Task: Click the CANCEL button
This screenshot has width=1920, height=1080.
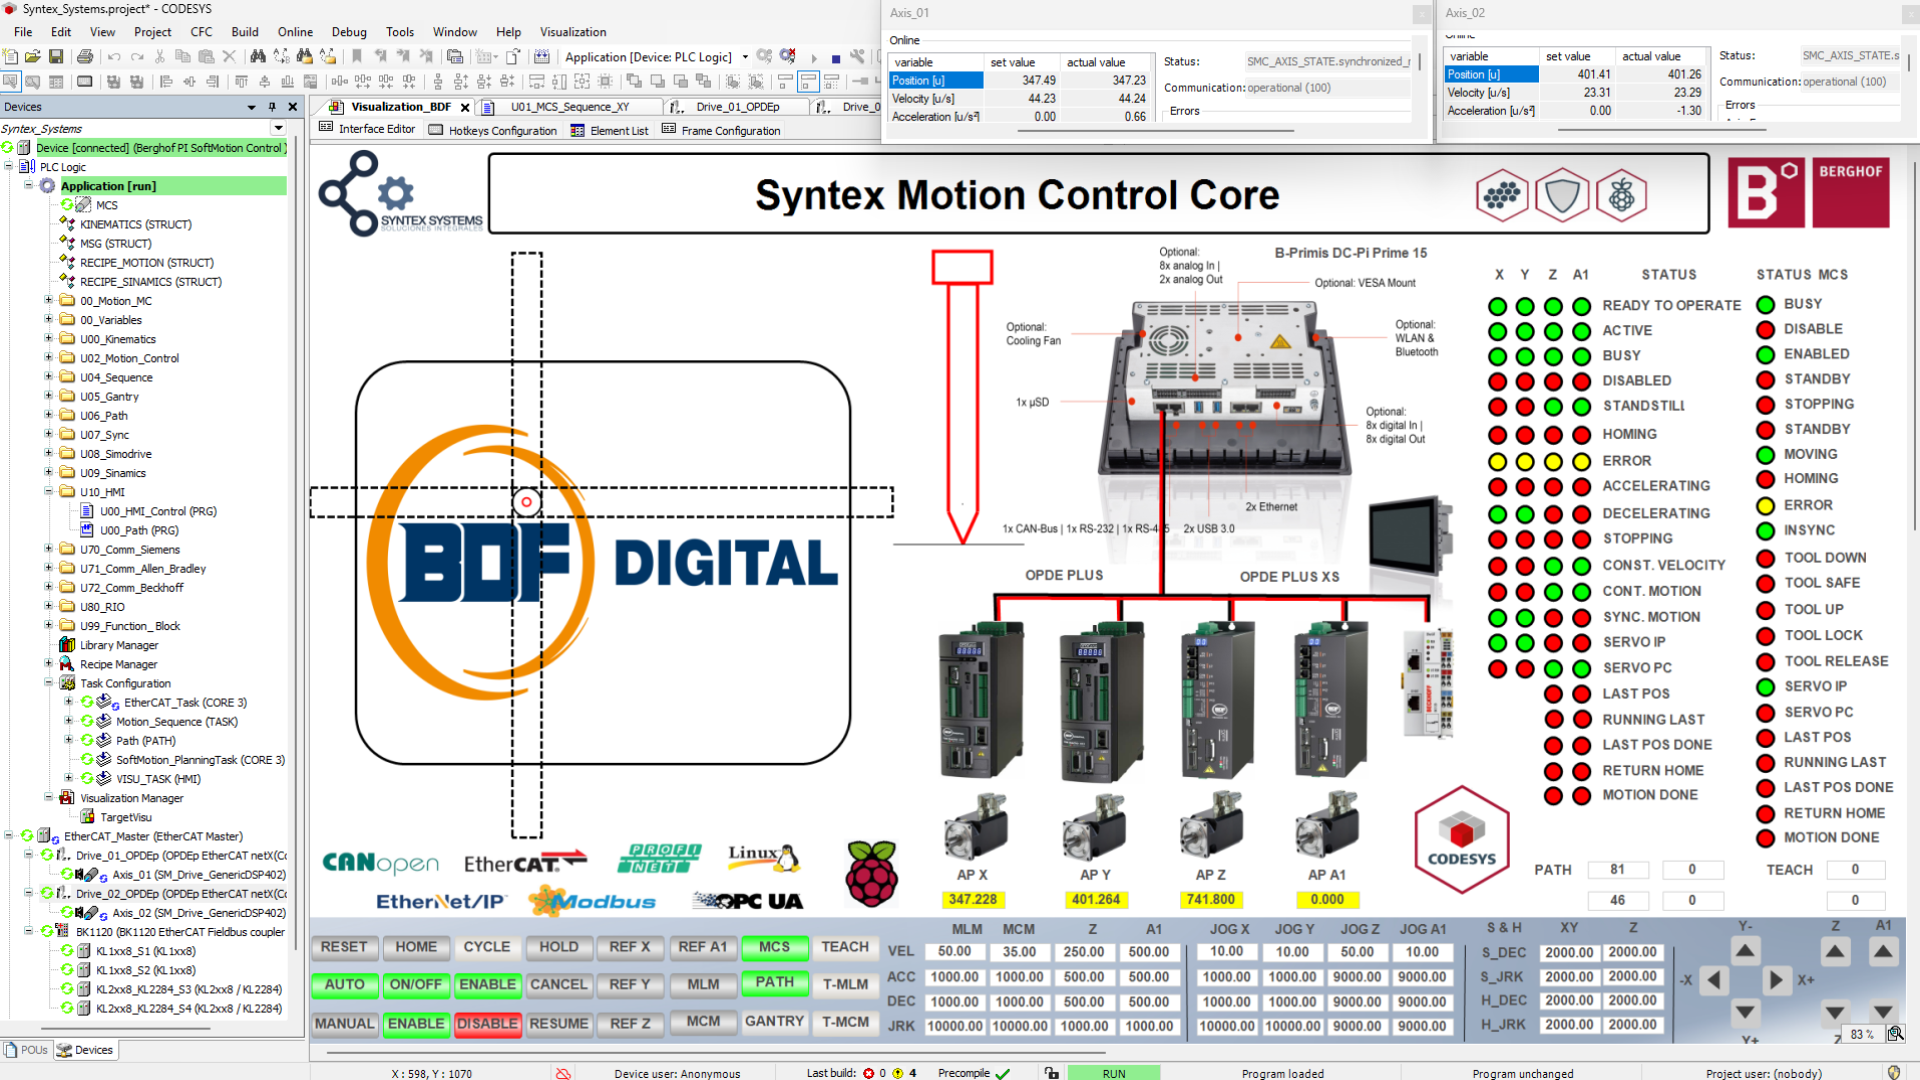Action: click(558, 985)
